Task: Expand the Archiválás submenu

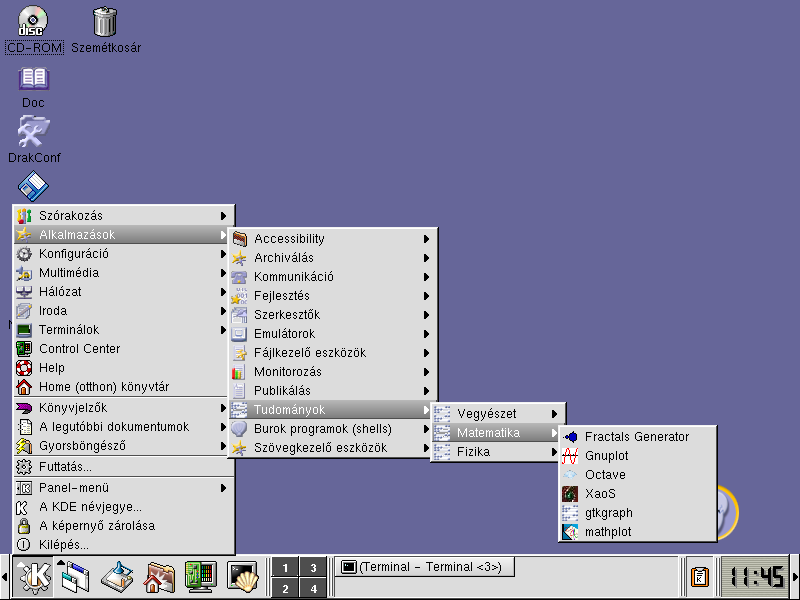Action: [x=332, y=258]
